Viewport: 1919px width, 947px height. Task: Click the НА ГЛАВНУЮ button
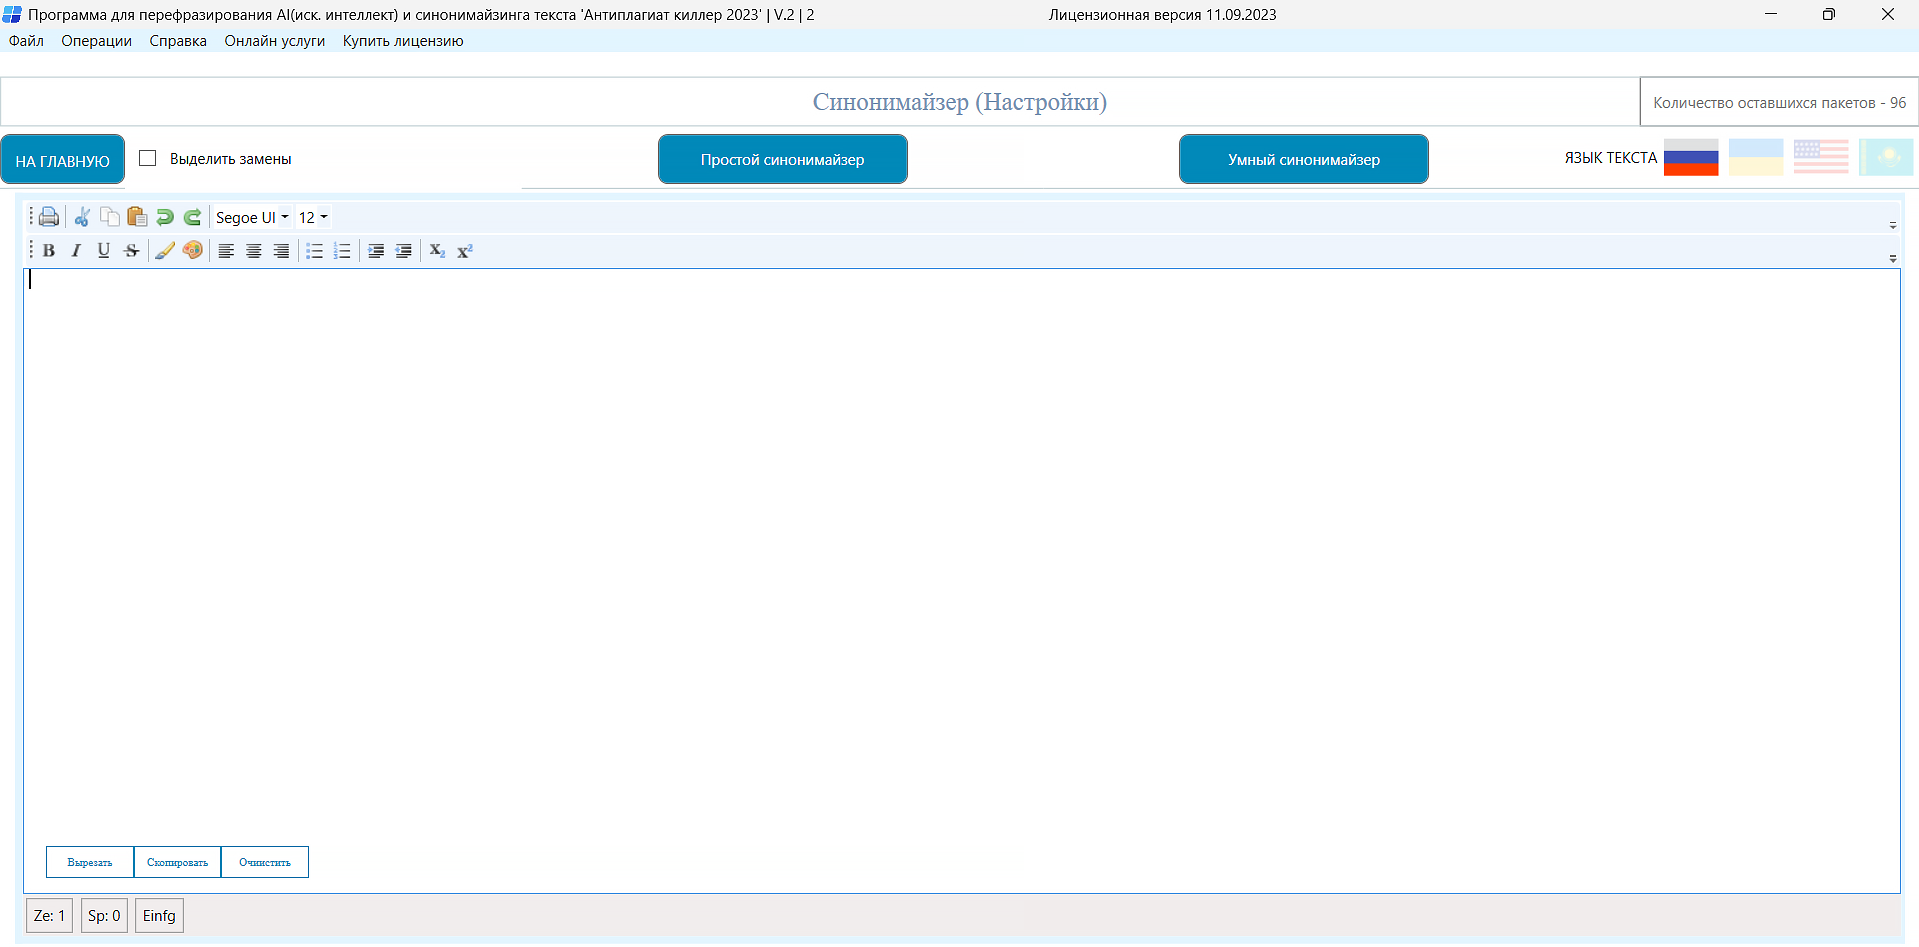point(62,160)
